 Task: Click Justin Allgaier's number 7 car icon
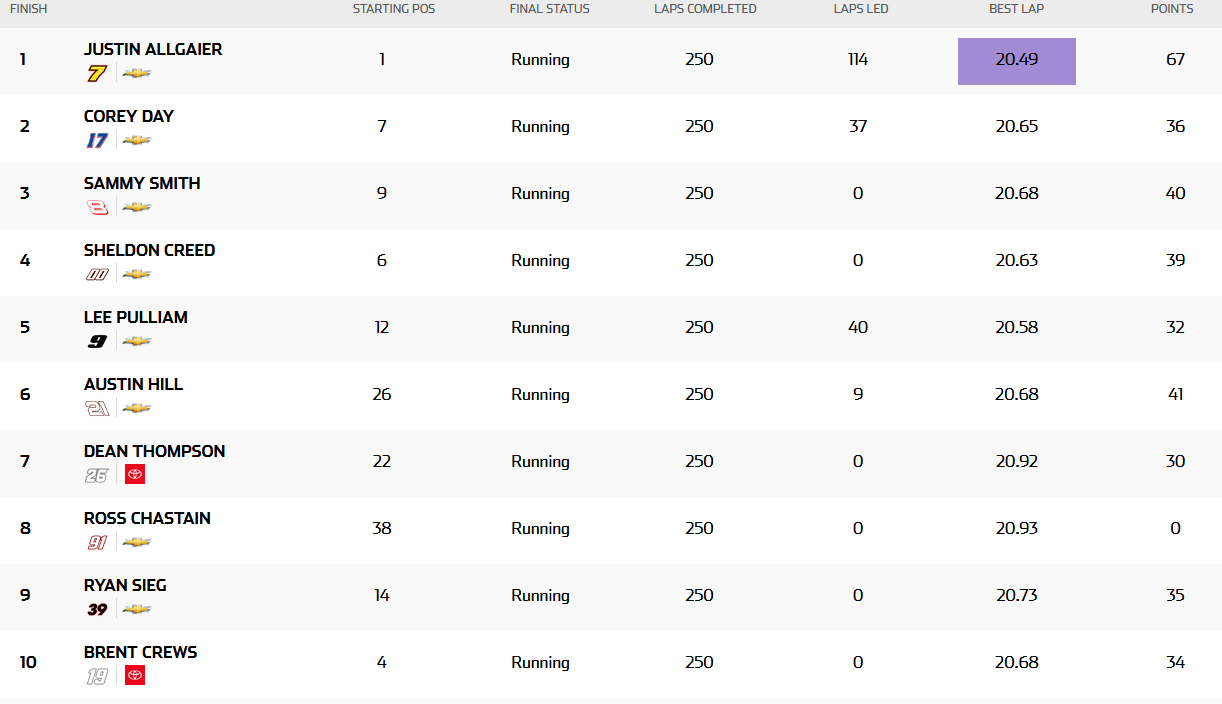[97, 73]
